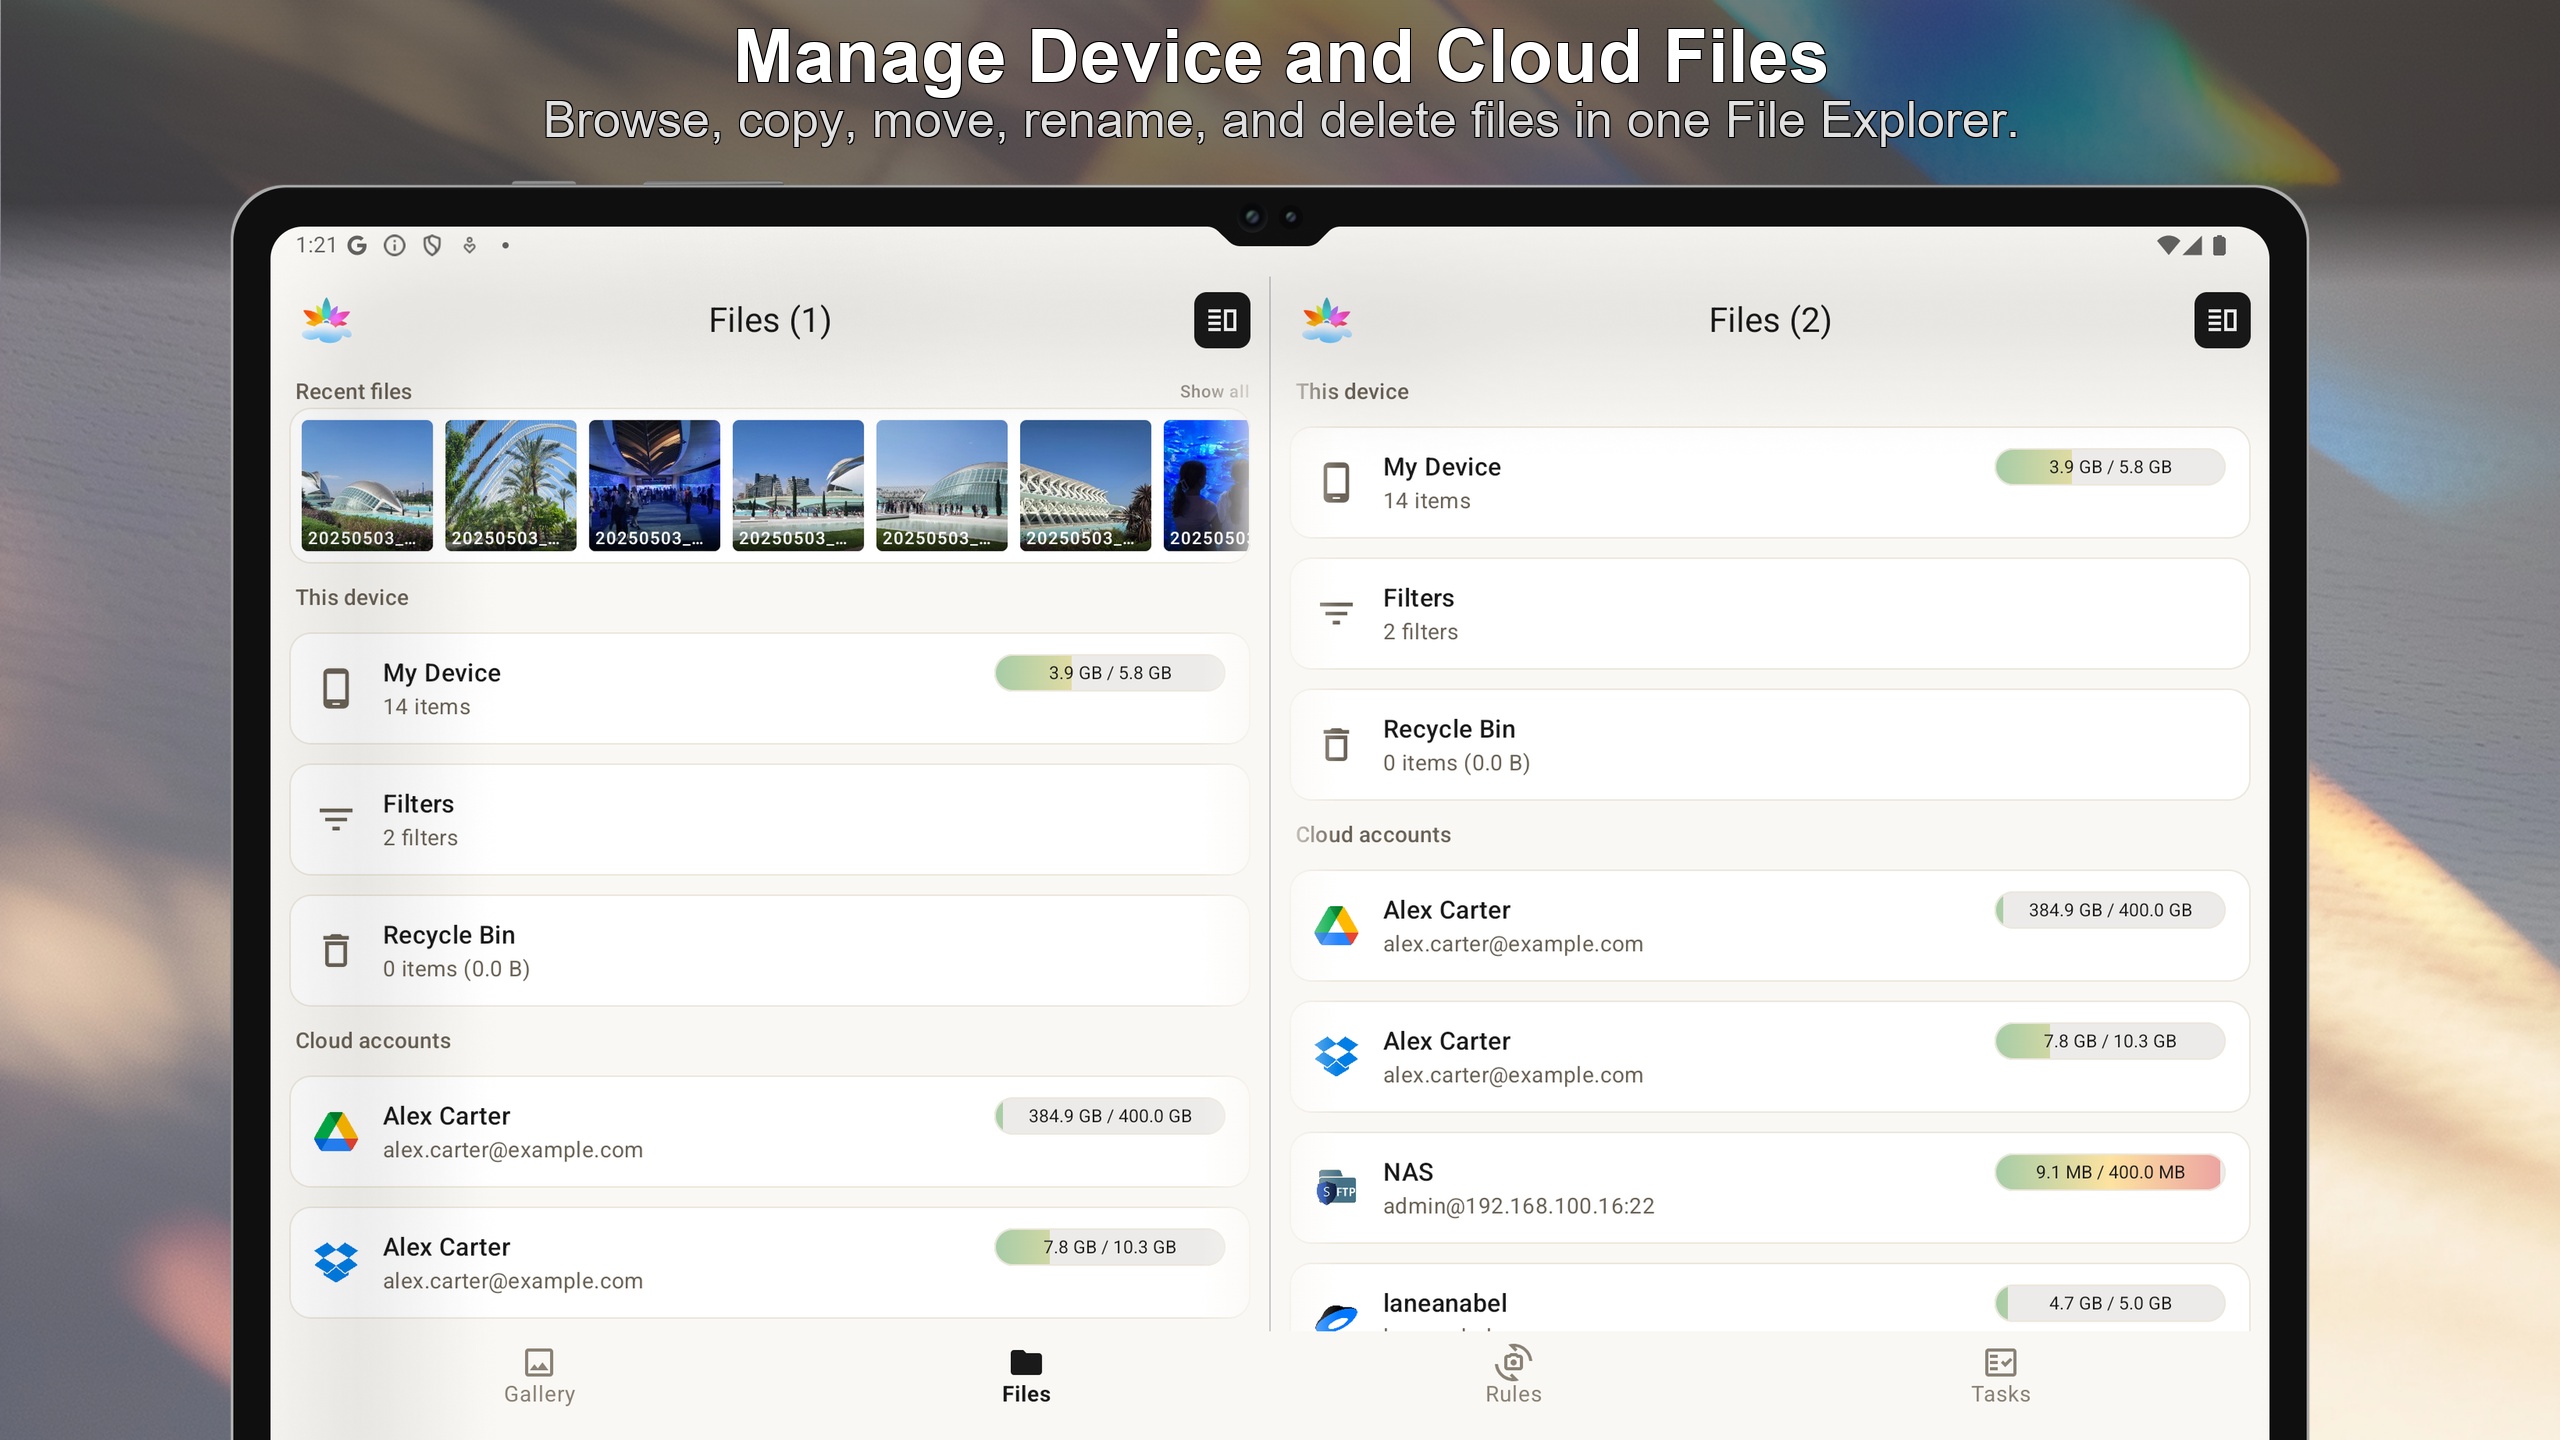
Task: Tap the Filters icon in Files (2)
Action: [1336, 614]
